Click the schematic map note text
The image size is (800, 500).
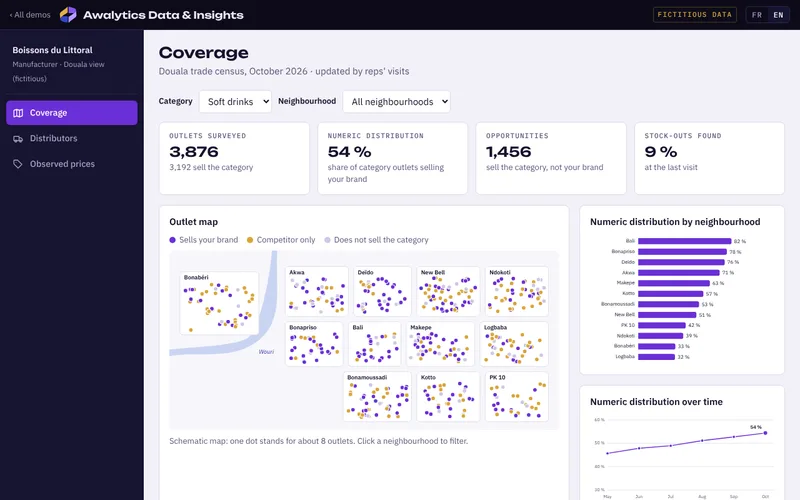tap(318, 441)
